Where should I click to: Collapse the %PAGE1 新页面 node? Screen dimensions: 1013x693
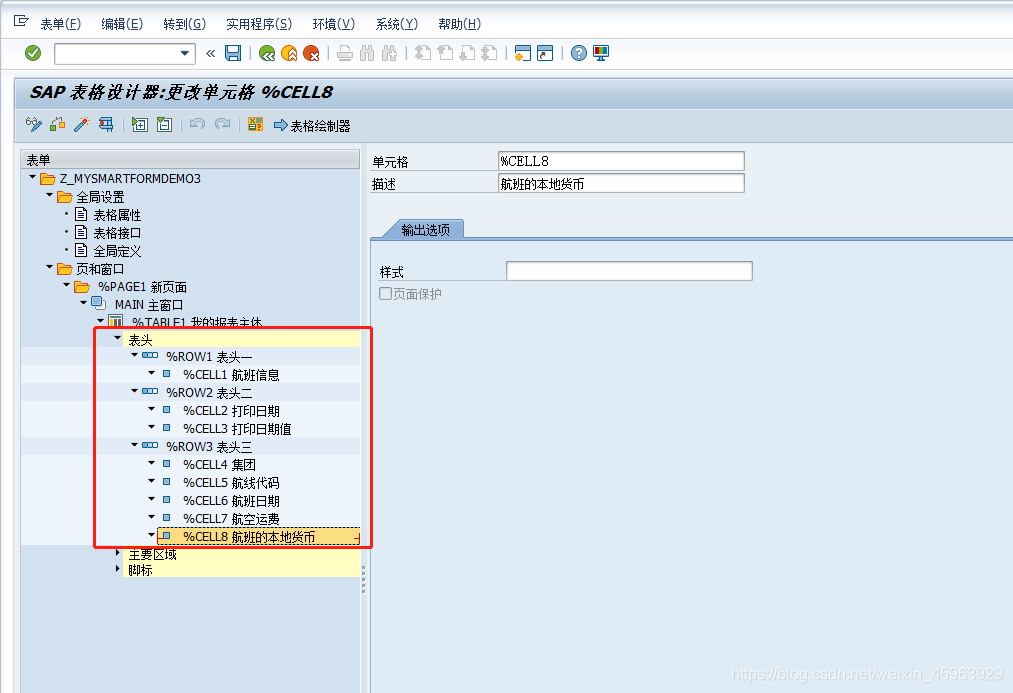coord(66,284)
